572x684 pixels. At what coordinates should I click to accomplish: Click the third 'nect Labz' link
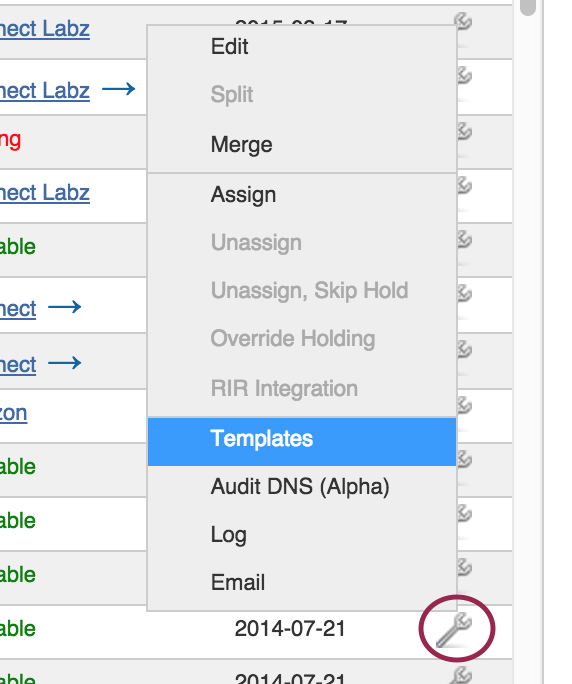(45, 193)
